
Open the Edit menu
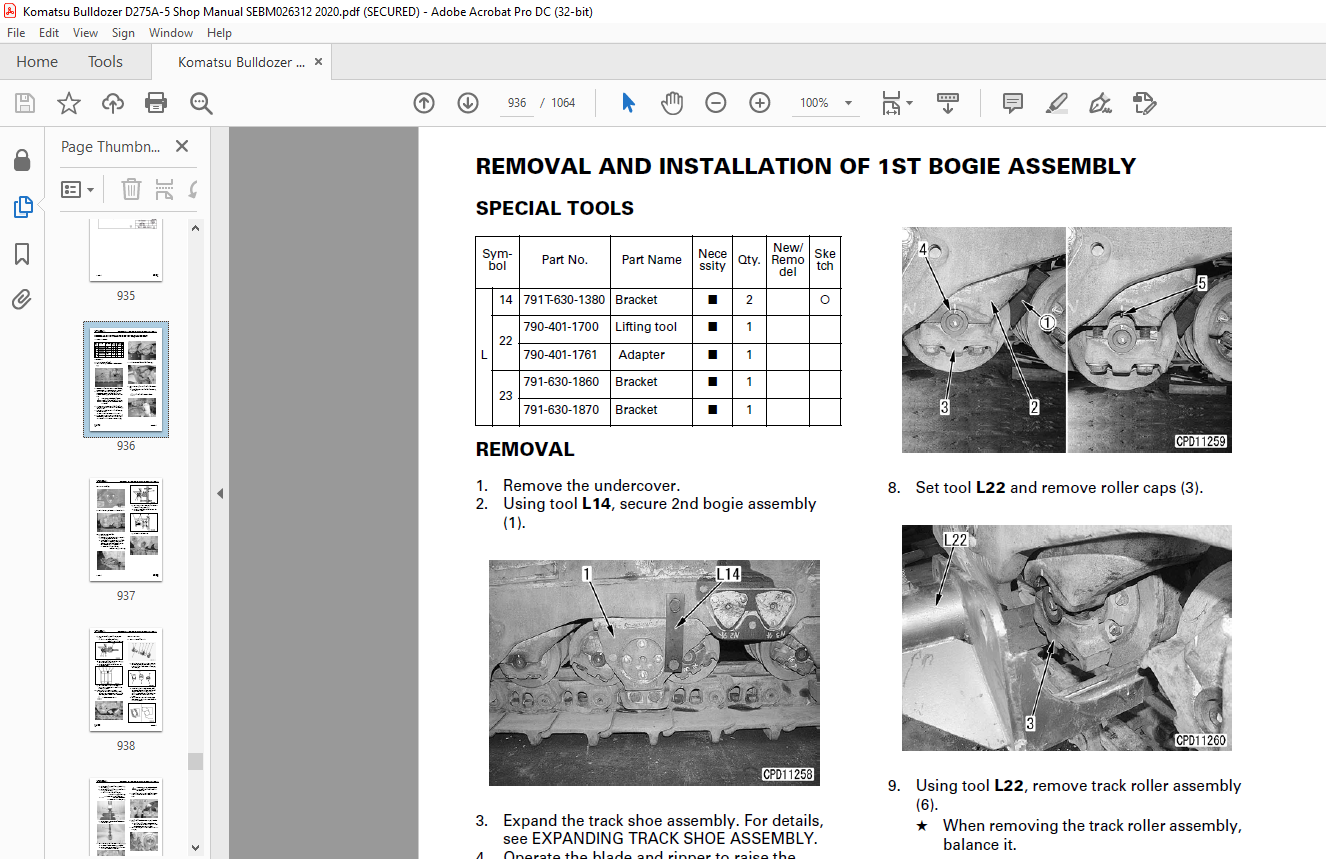pyautogui.click(x=49, y=33)
